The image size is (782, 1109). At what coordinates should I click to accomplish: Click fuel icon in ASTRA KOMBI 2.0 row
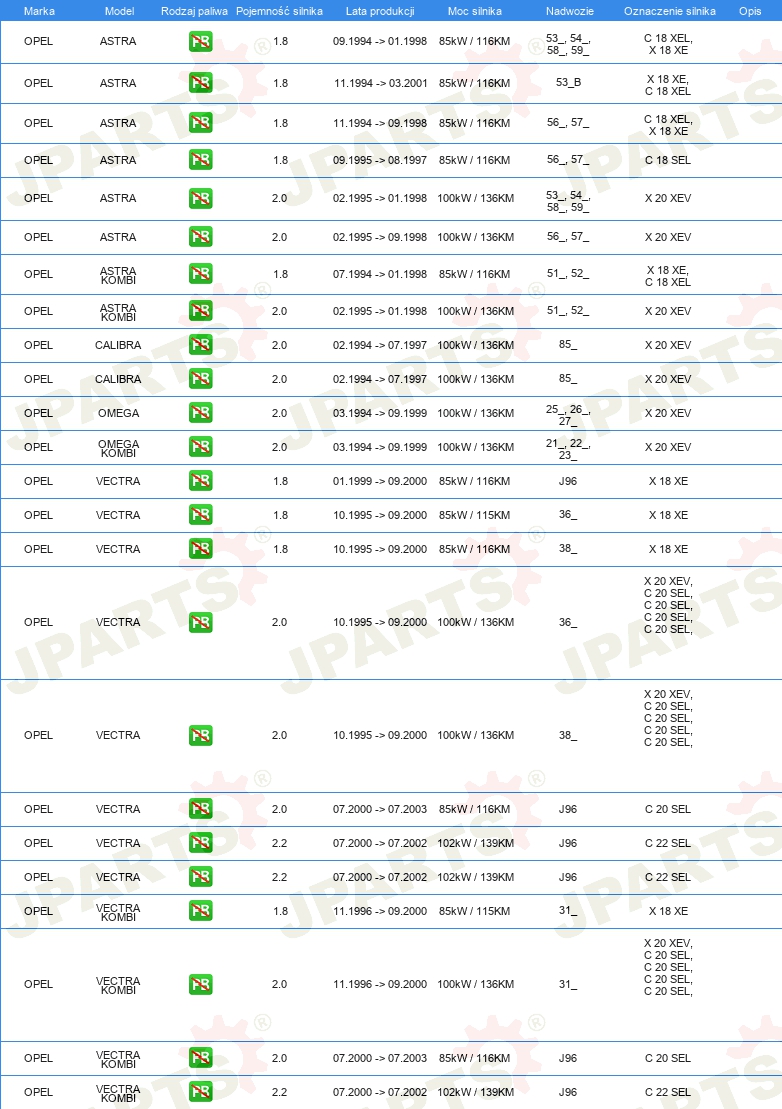coord(201,310)
